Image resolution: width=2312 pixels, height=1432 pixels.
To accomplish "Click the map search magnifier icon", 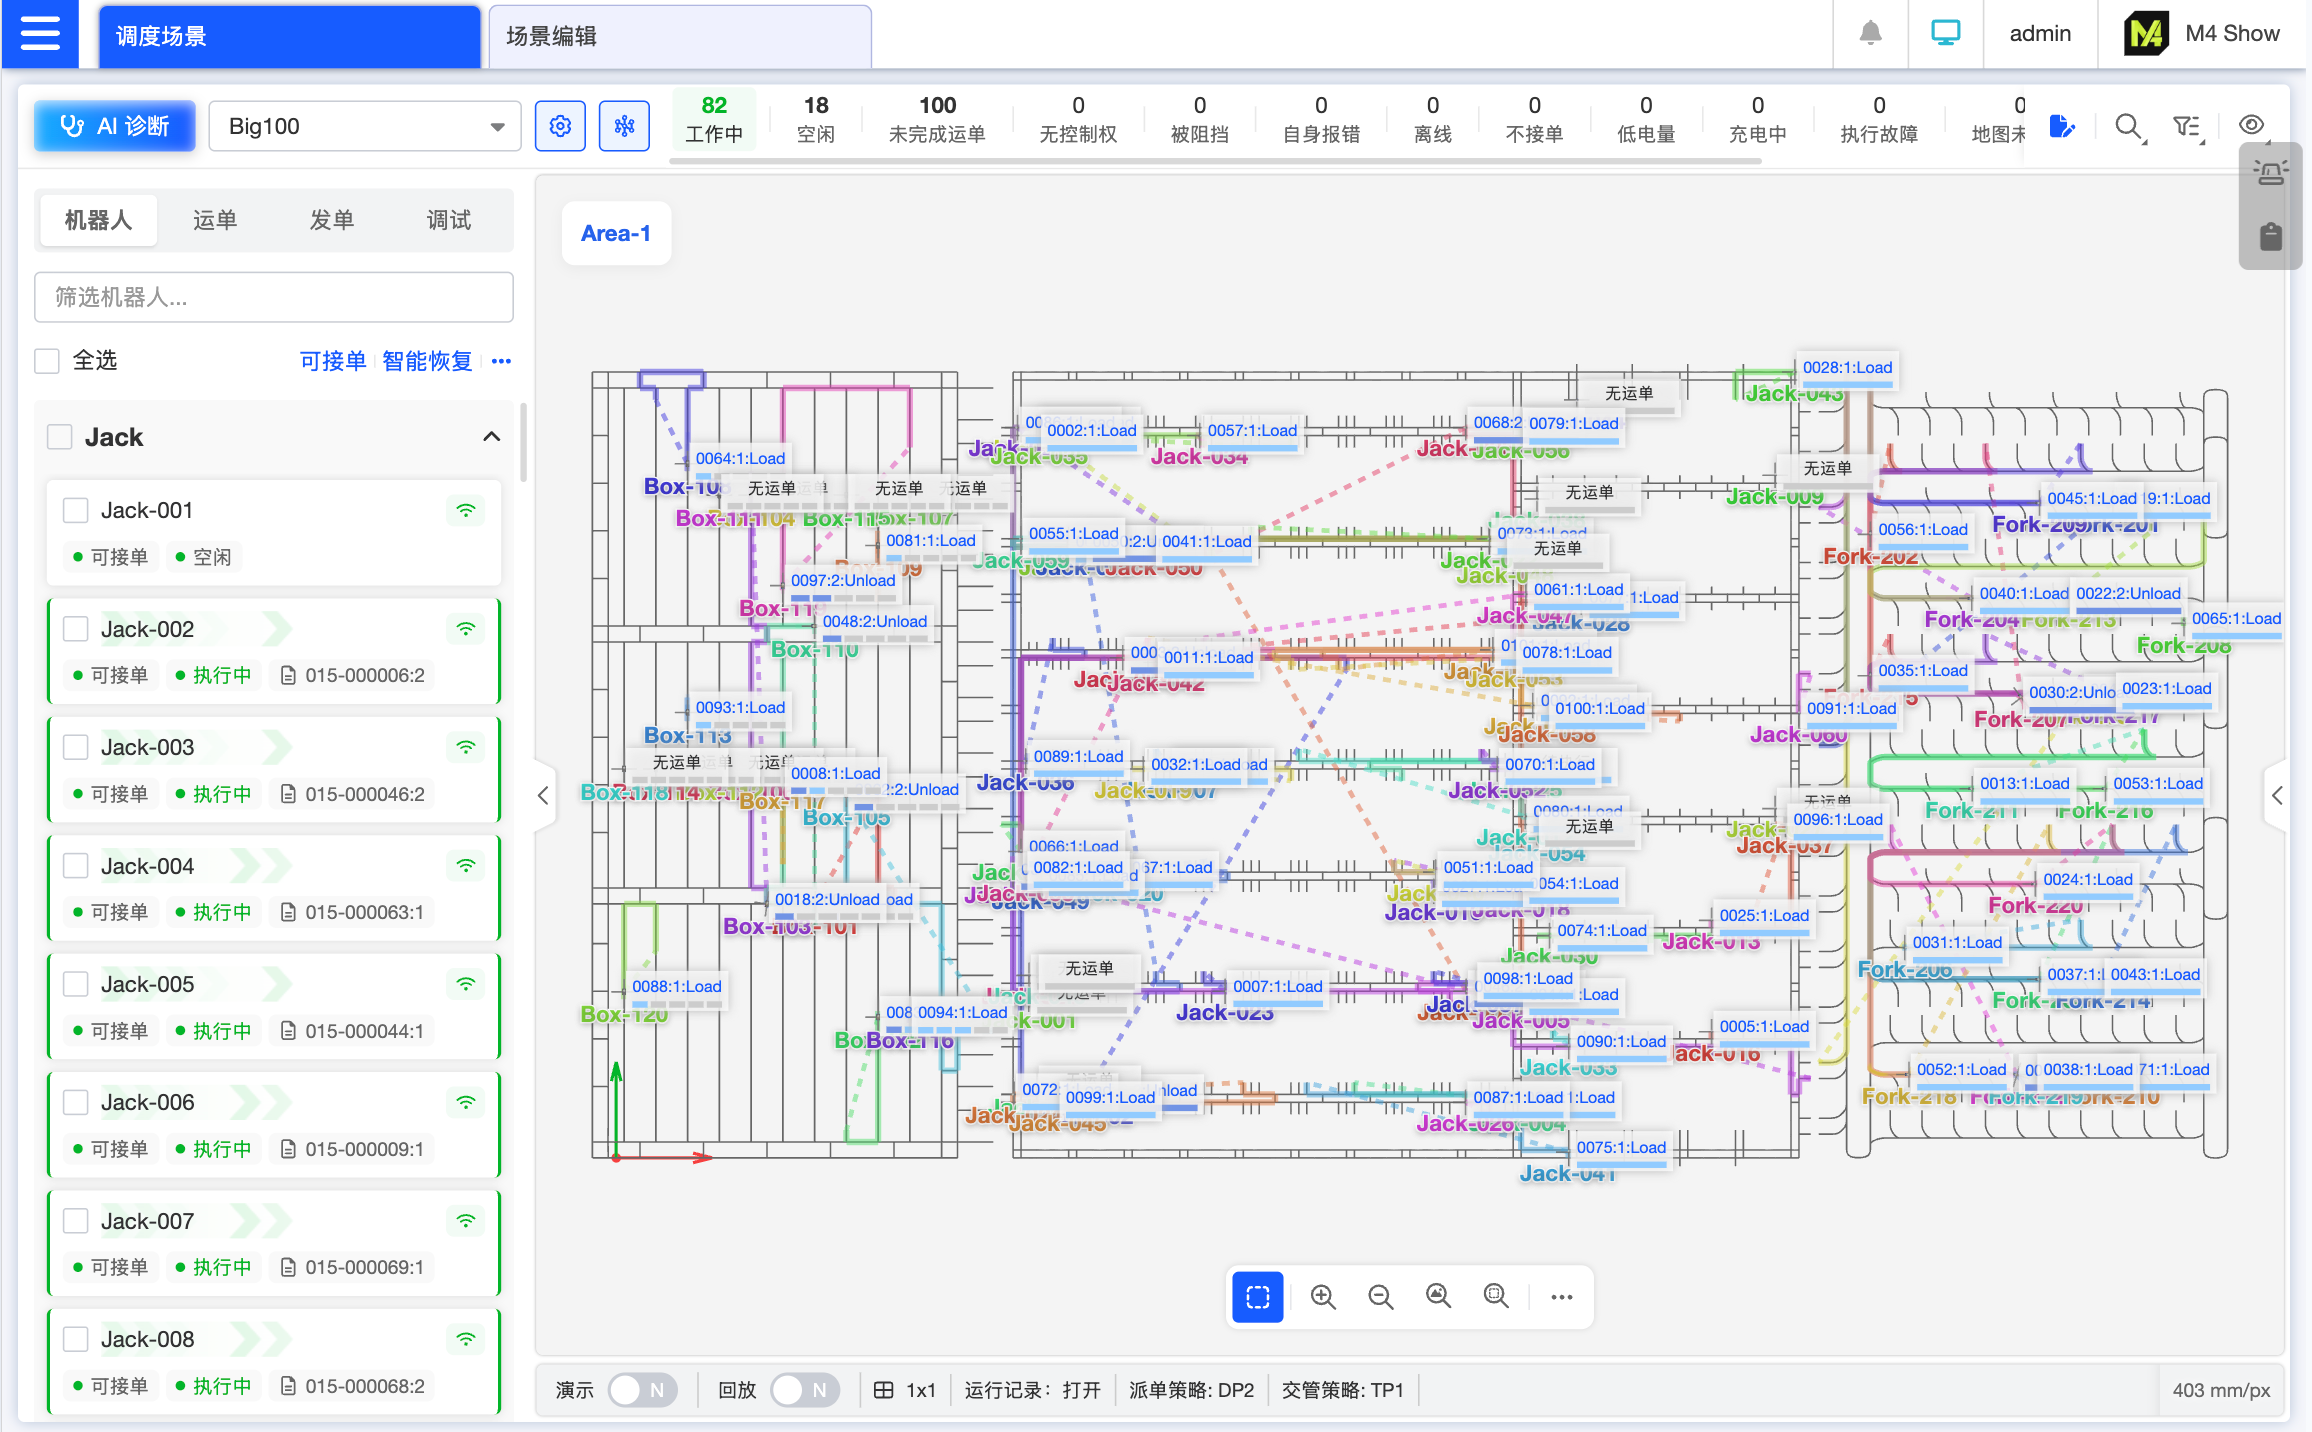I will tap(2127, 127).
